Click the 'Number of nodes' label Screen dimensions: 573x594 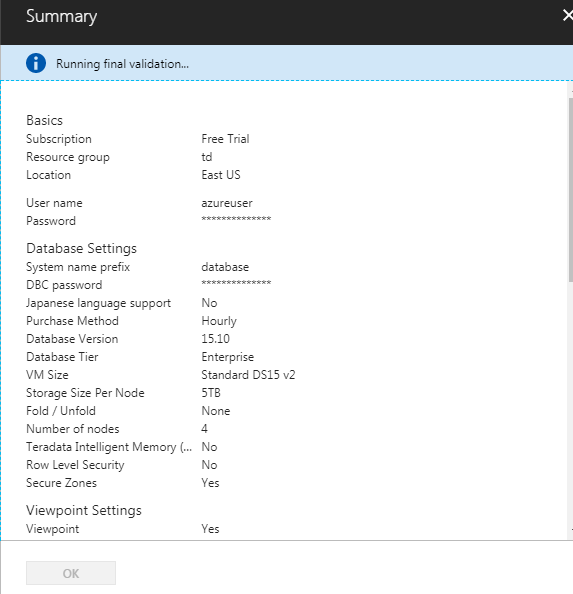(x=73, y=429)
